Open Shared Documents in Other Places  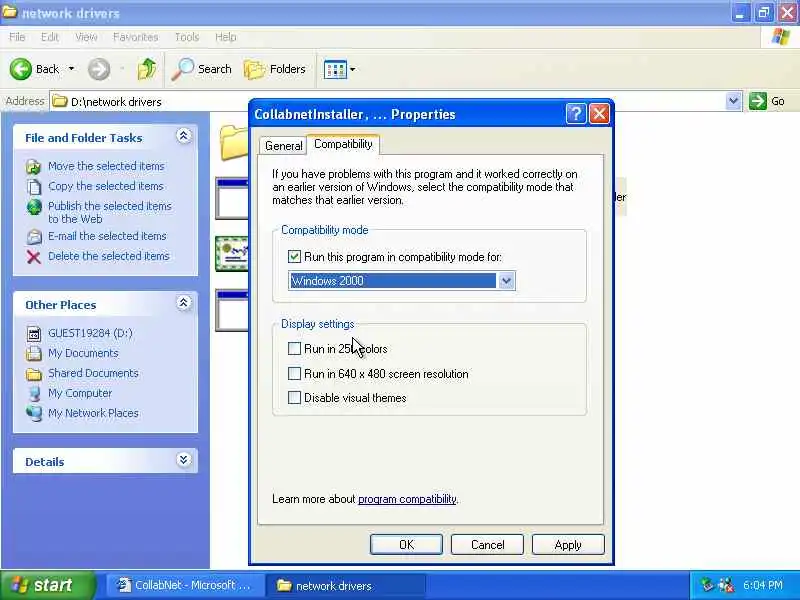[x=93, y=373]
